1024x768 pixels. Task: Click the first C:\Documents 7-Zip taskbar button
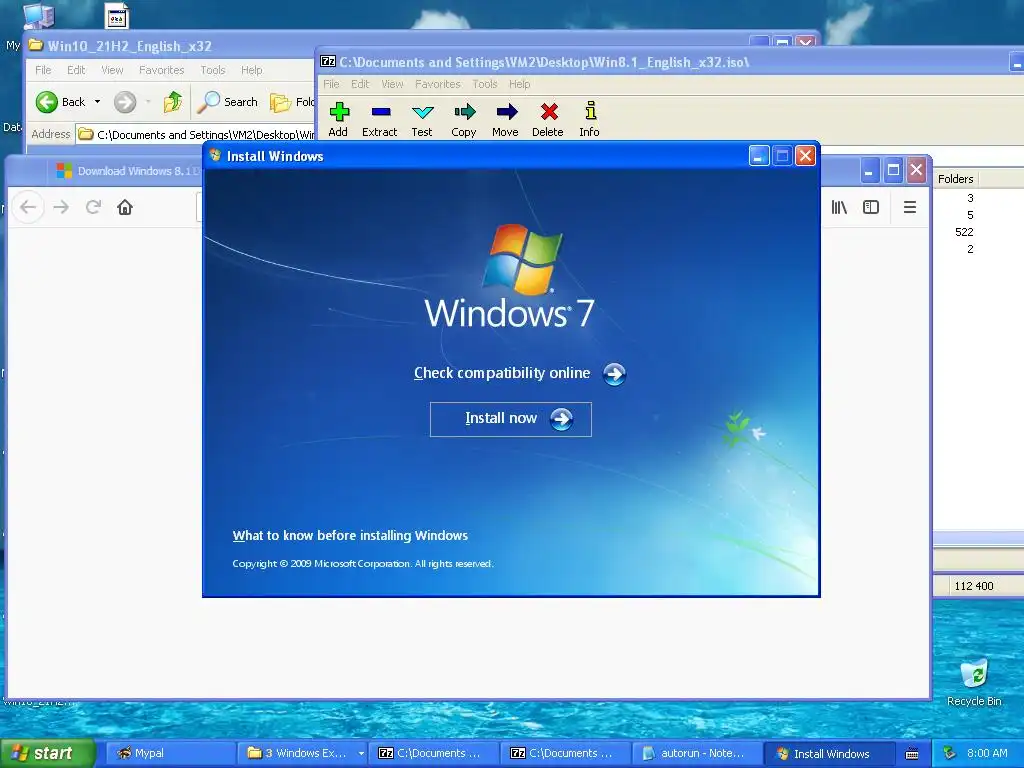(x=434, y=754)
